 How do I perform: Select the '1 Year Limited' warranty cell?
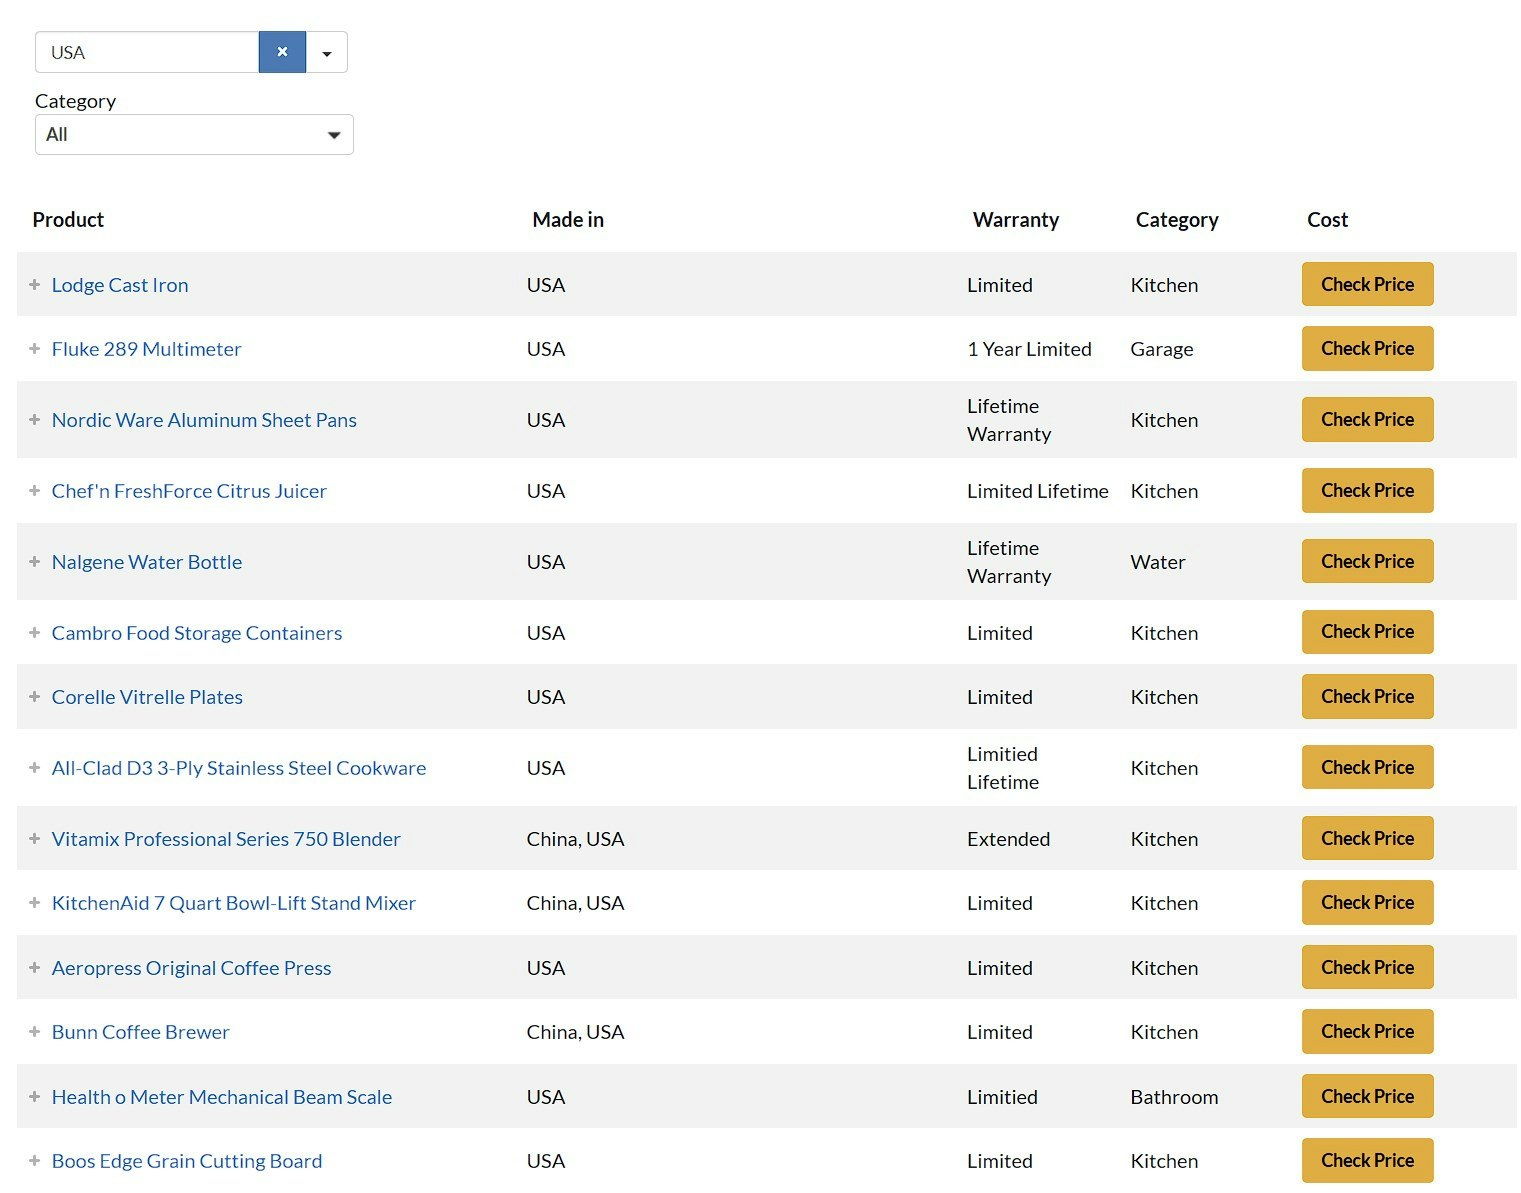coord(1029,349)
